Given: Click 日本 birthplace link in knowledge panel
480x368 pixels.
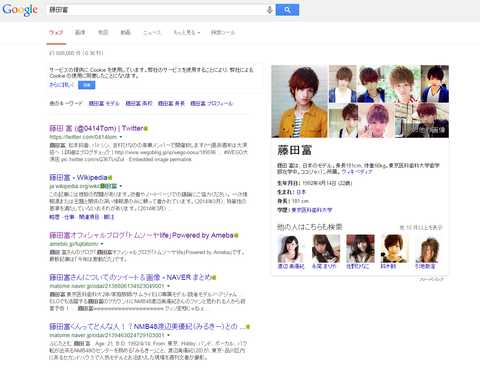Looking at the screenshot, I should point(301,192).
